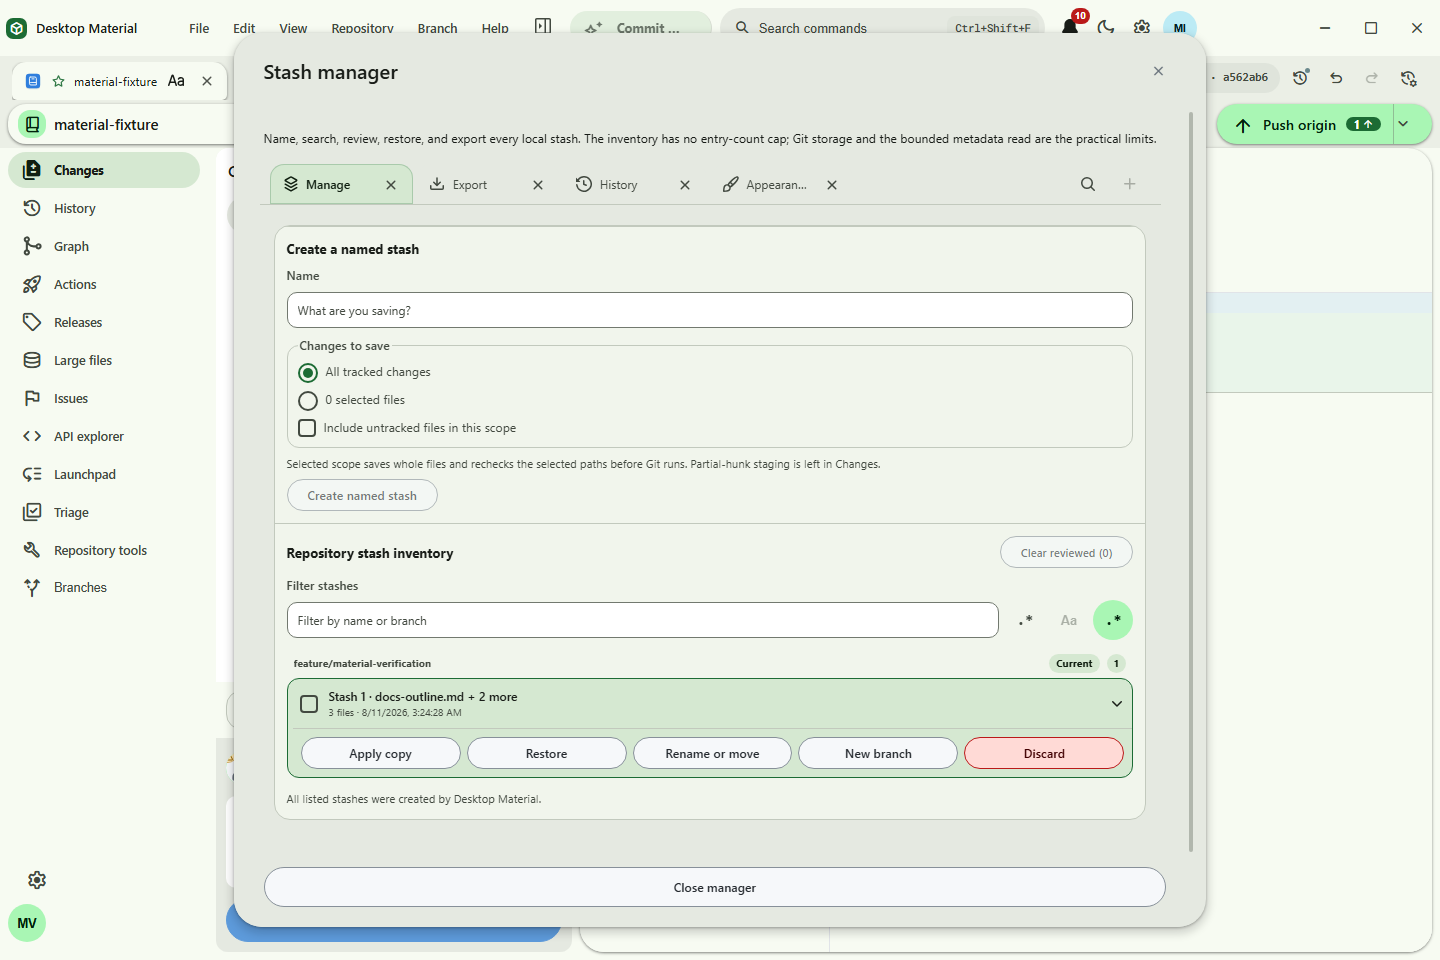
Task: Focus the stash Name input field
Action: pyautogui.click(x=709, y=310)
